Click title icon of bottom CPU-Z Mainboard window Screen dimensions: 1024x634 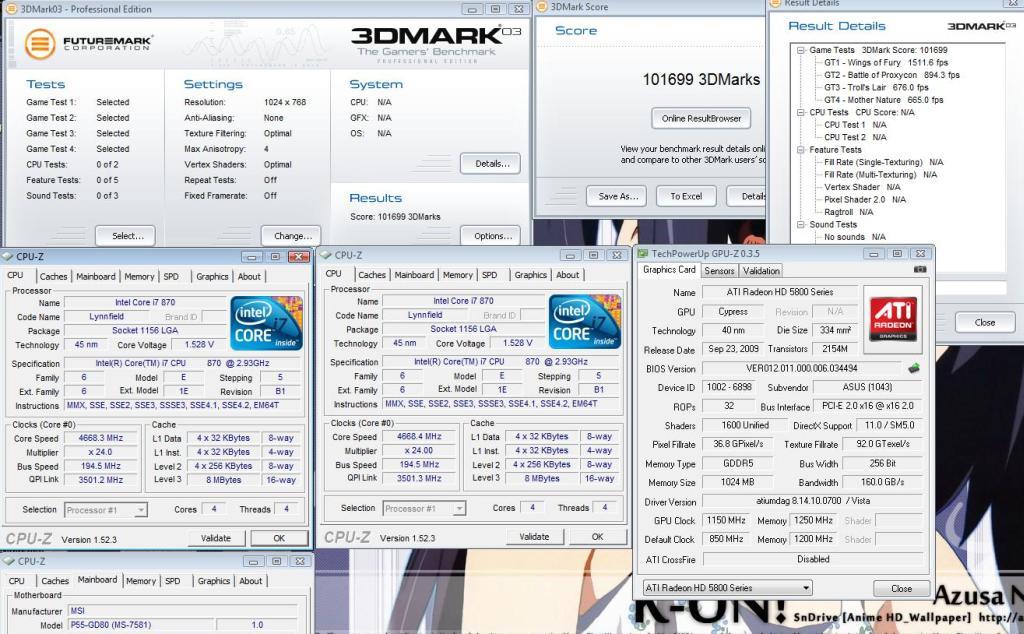pyautogui.click(x=8, y=561)
